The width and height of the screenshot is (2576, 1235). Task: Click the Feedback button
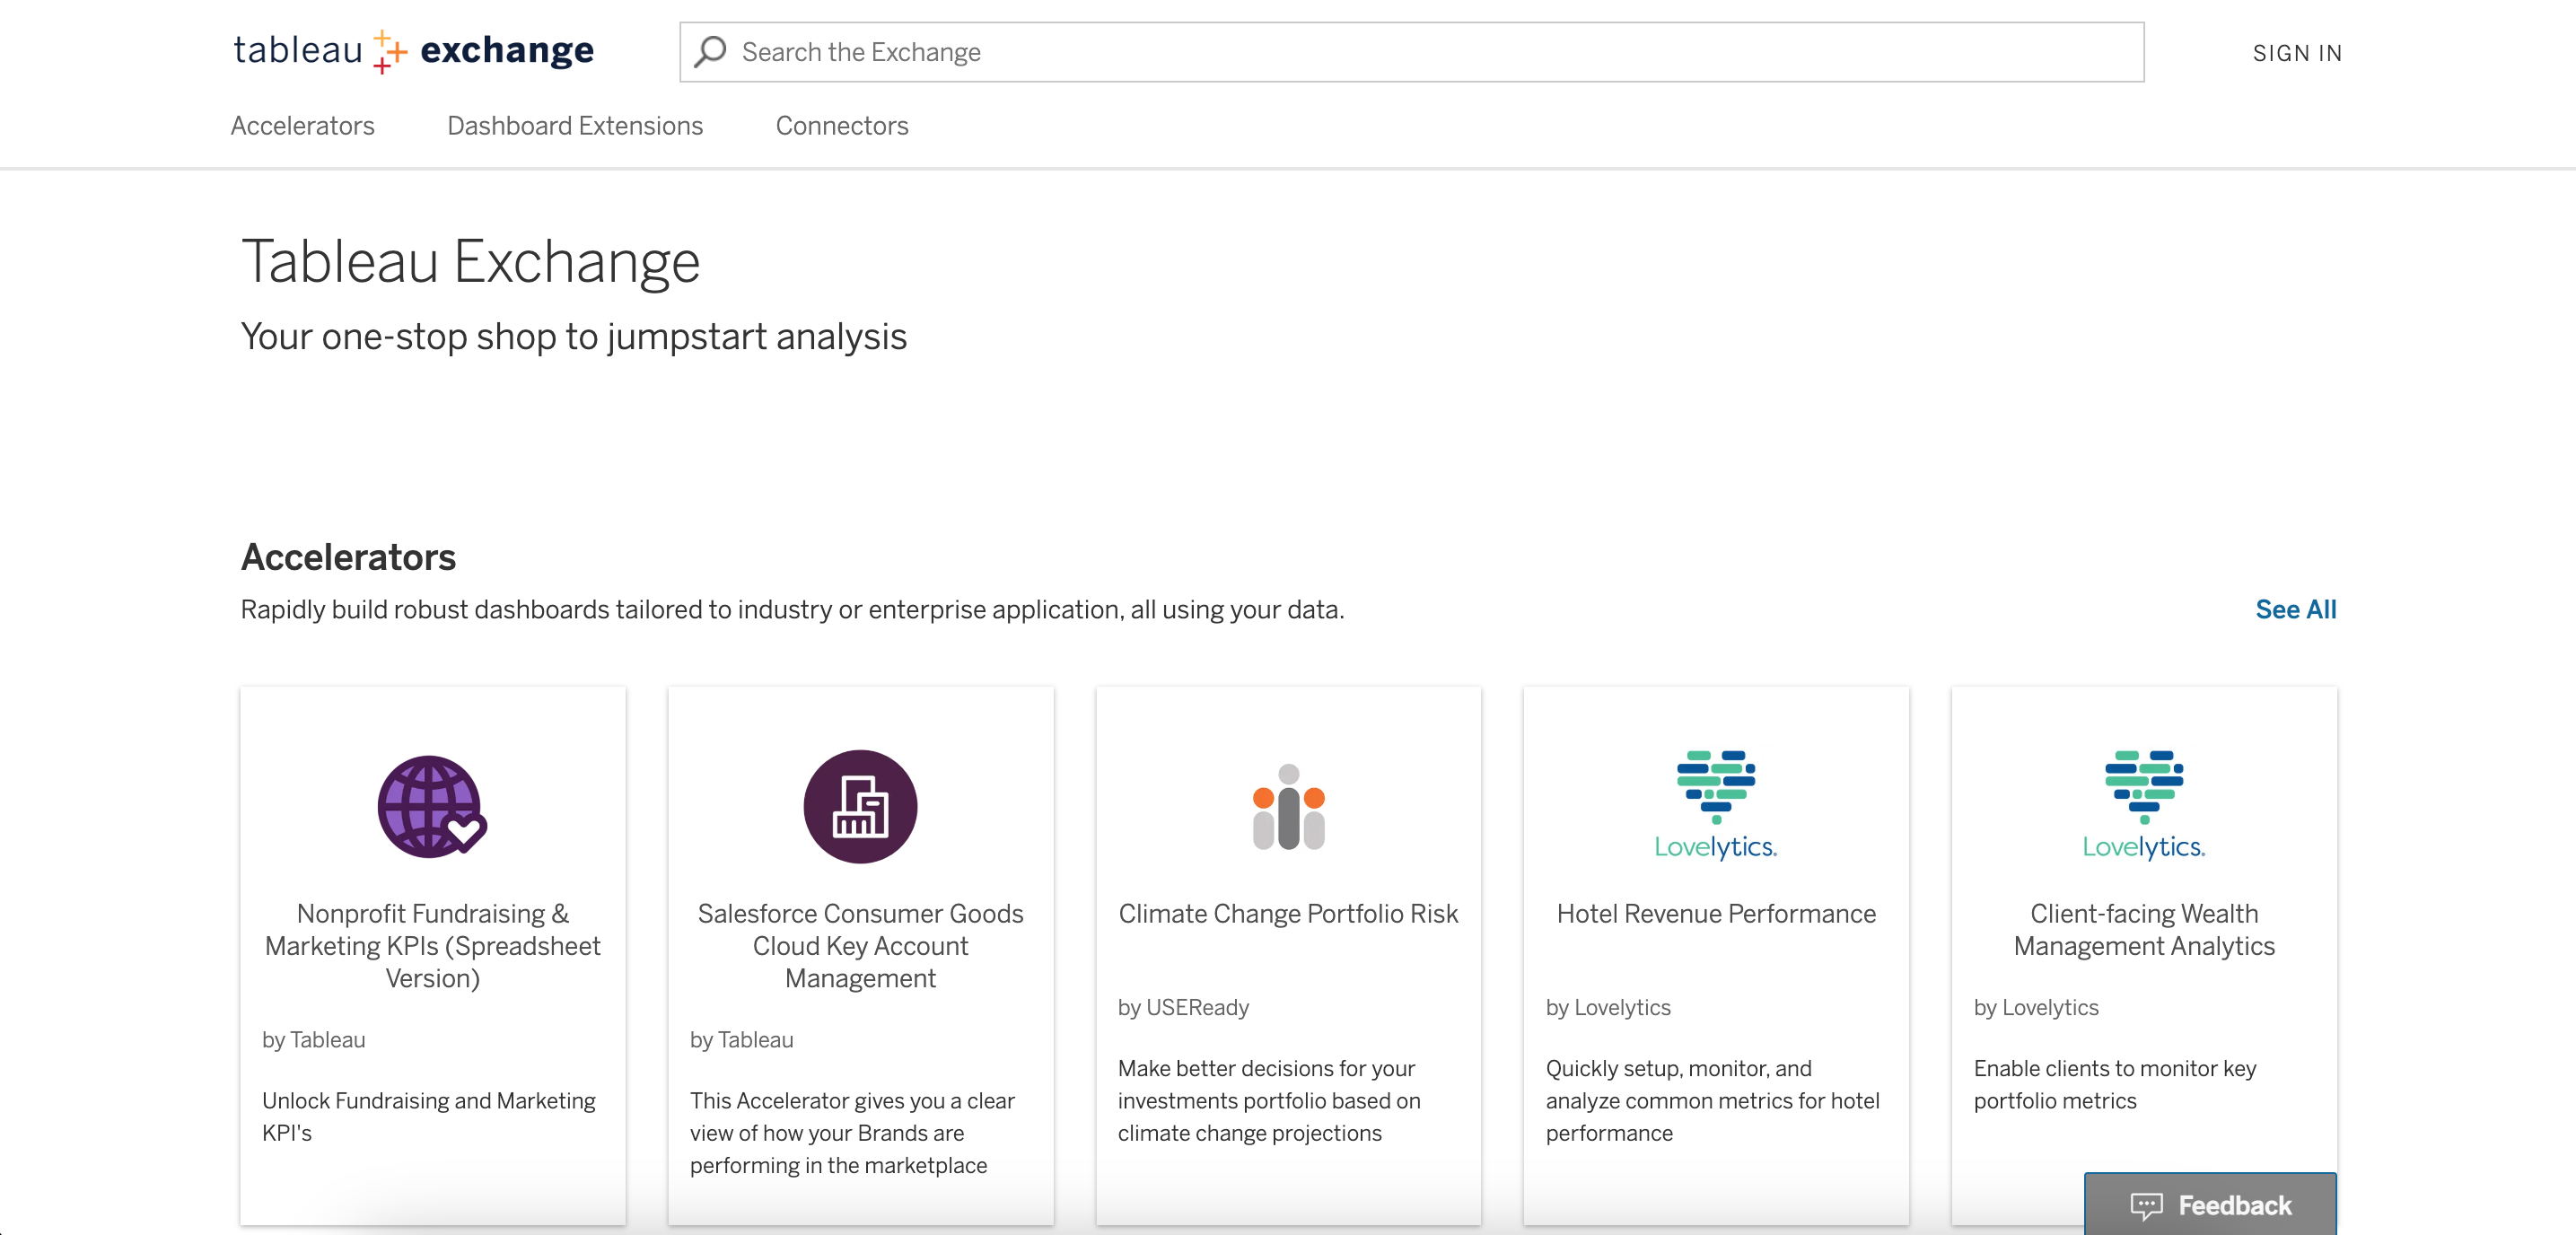2210,1204
